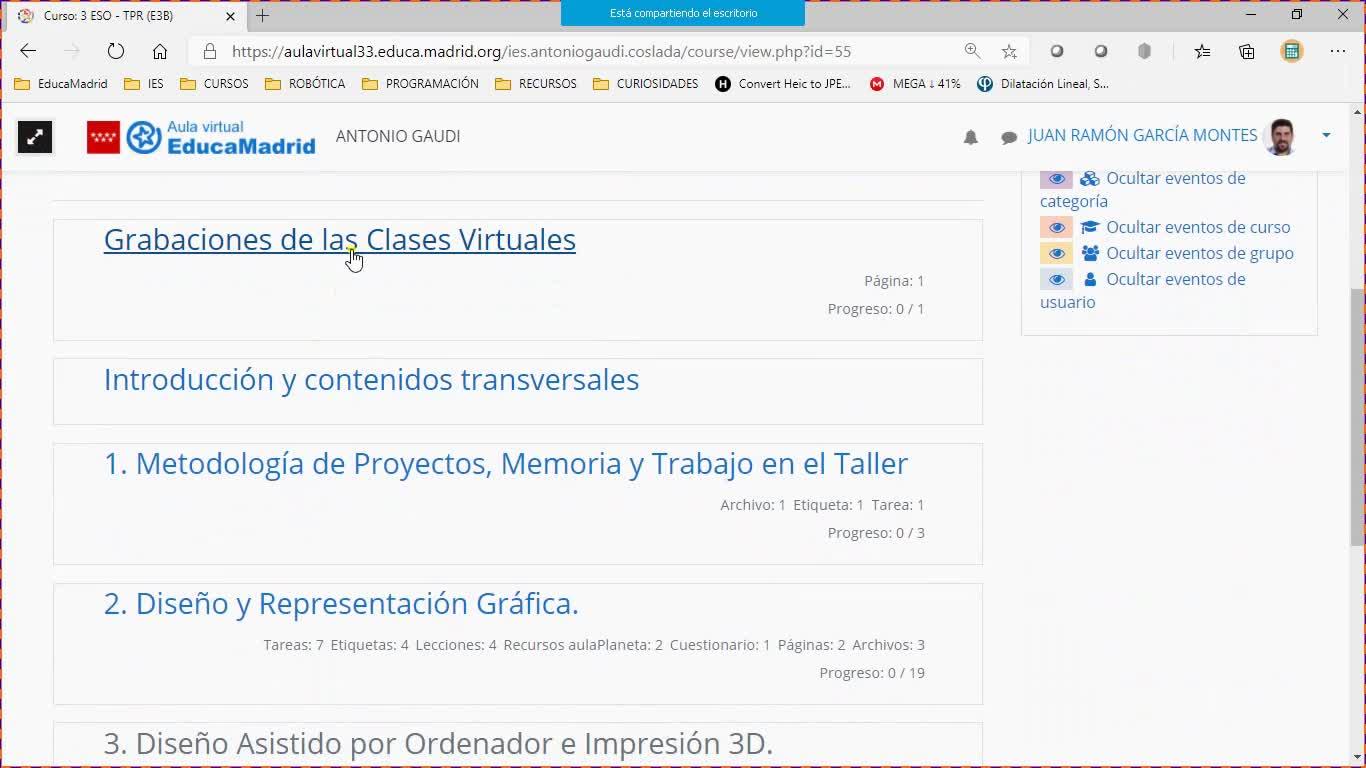Open the CURSOS bookmarks folder
Image resolution: width=1366 pixels, height=768 pixels.
pyautogui.click(x=214, y=84)
